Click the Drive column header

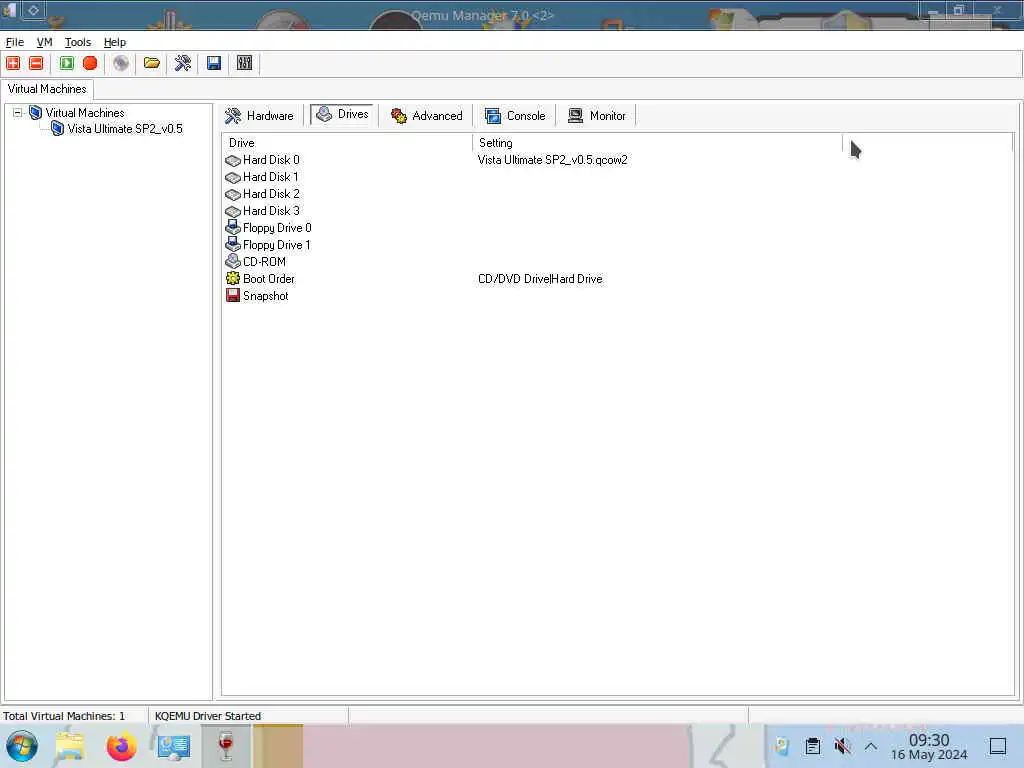[347, 142]
